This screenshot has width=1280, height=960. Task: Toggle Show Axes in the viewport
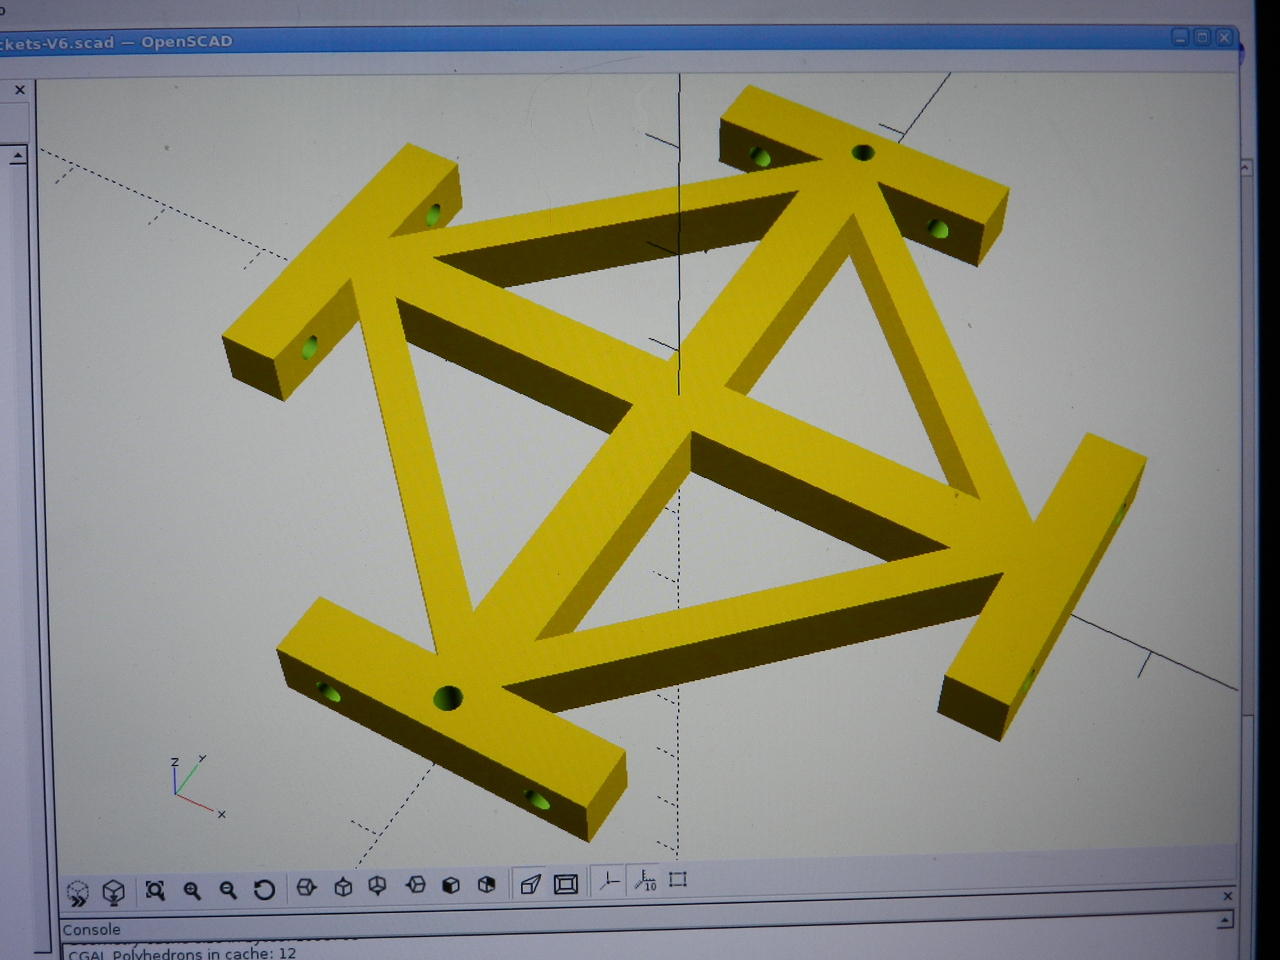click(608, 881)
